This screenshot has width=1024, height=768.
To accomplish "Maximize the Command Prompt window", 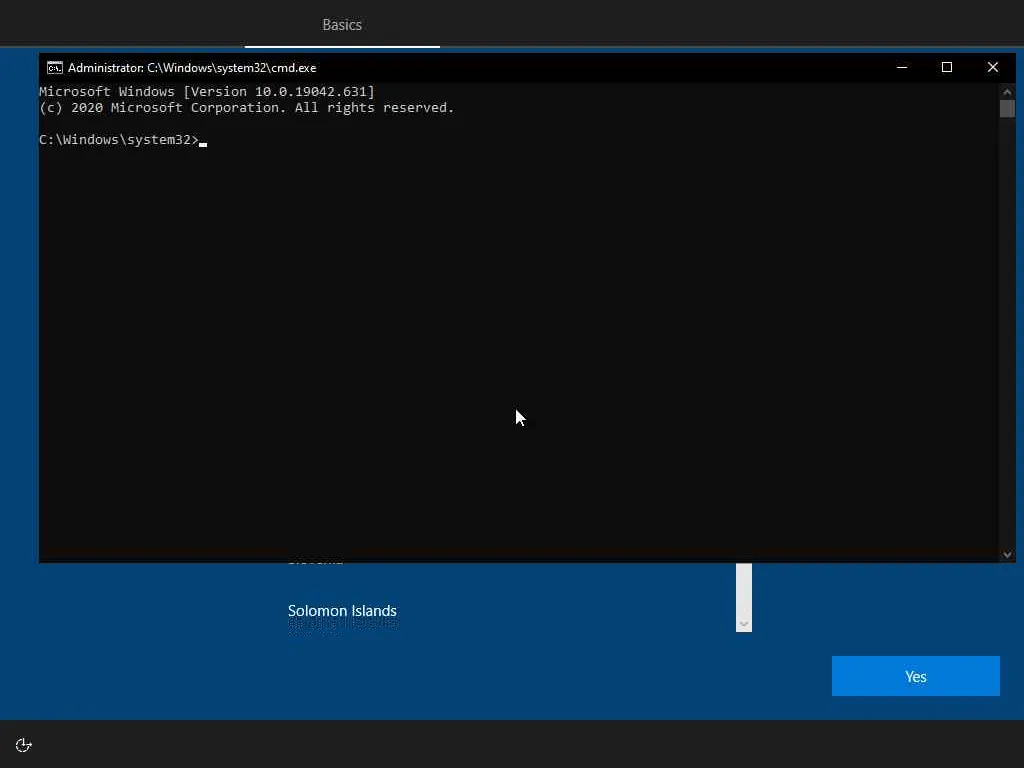I will pyautogui.click(x=947, y=67).
